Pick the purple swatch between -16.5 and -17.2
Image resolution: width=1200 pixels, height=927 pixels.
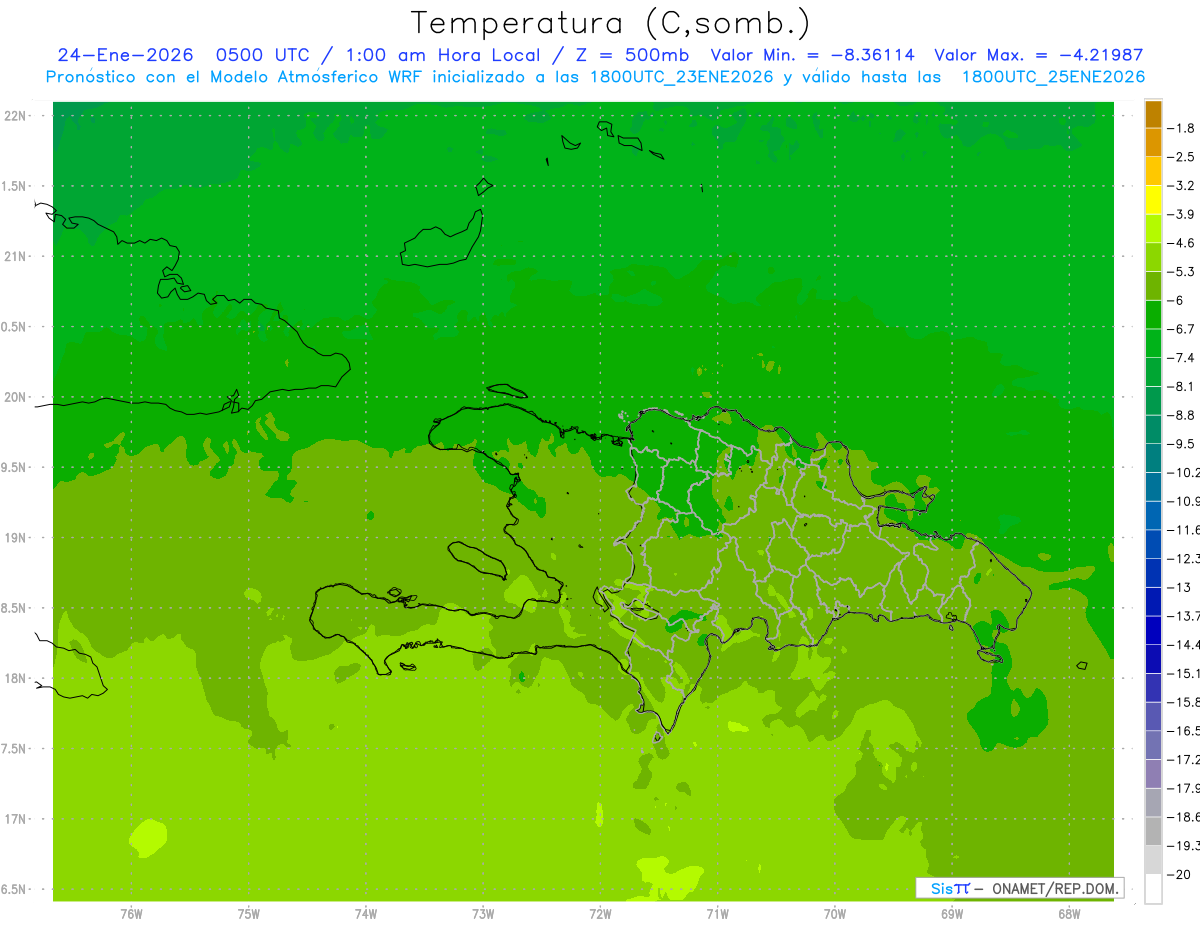tap(1153, 745)
